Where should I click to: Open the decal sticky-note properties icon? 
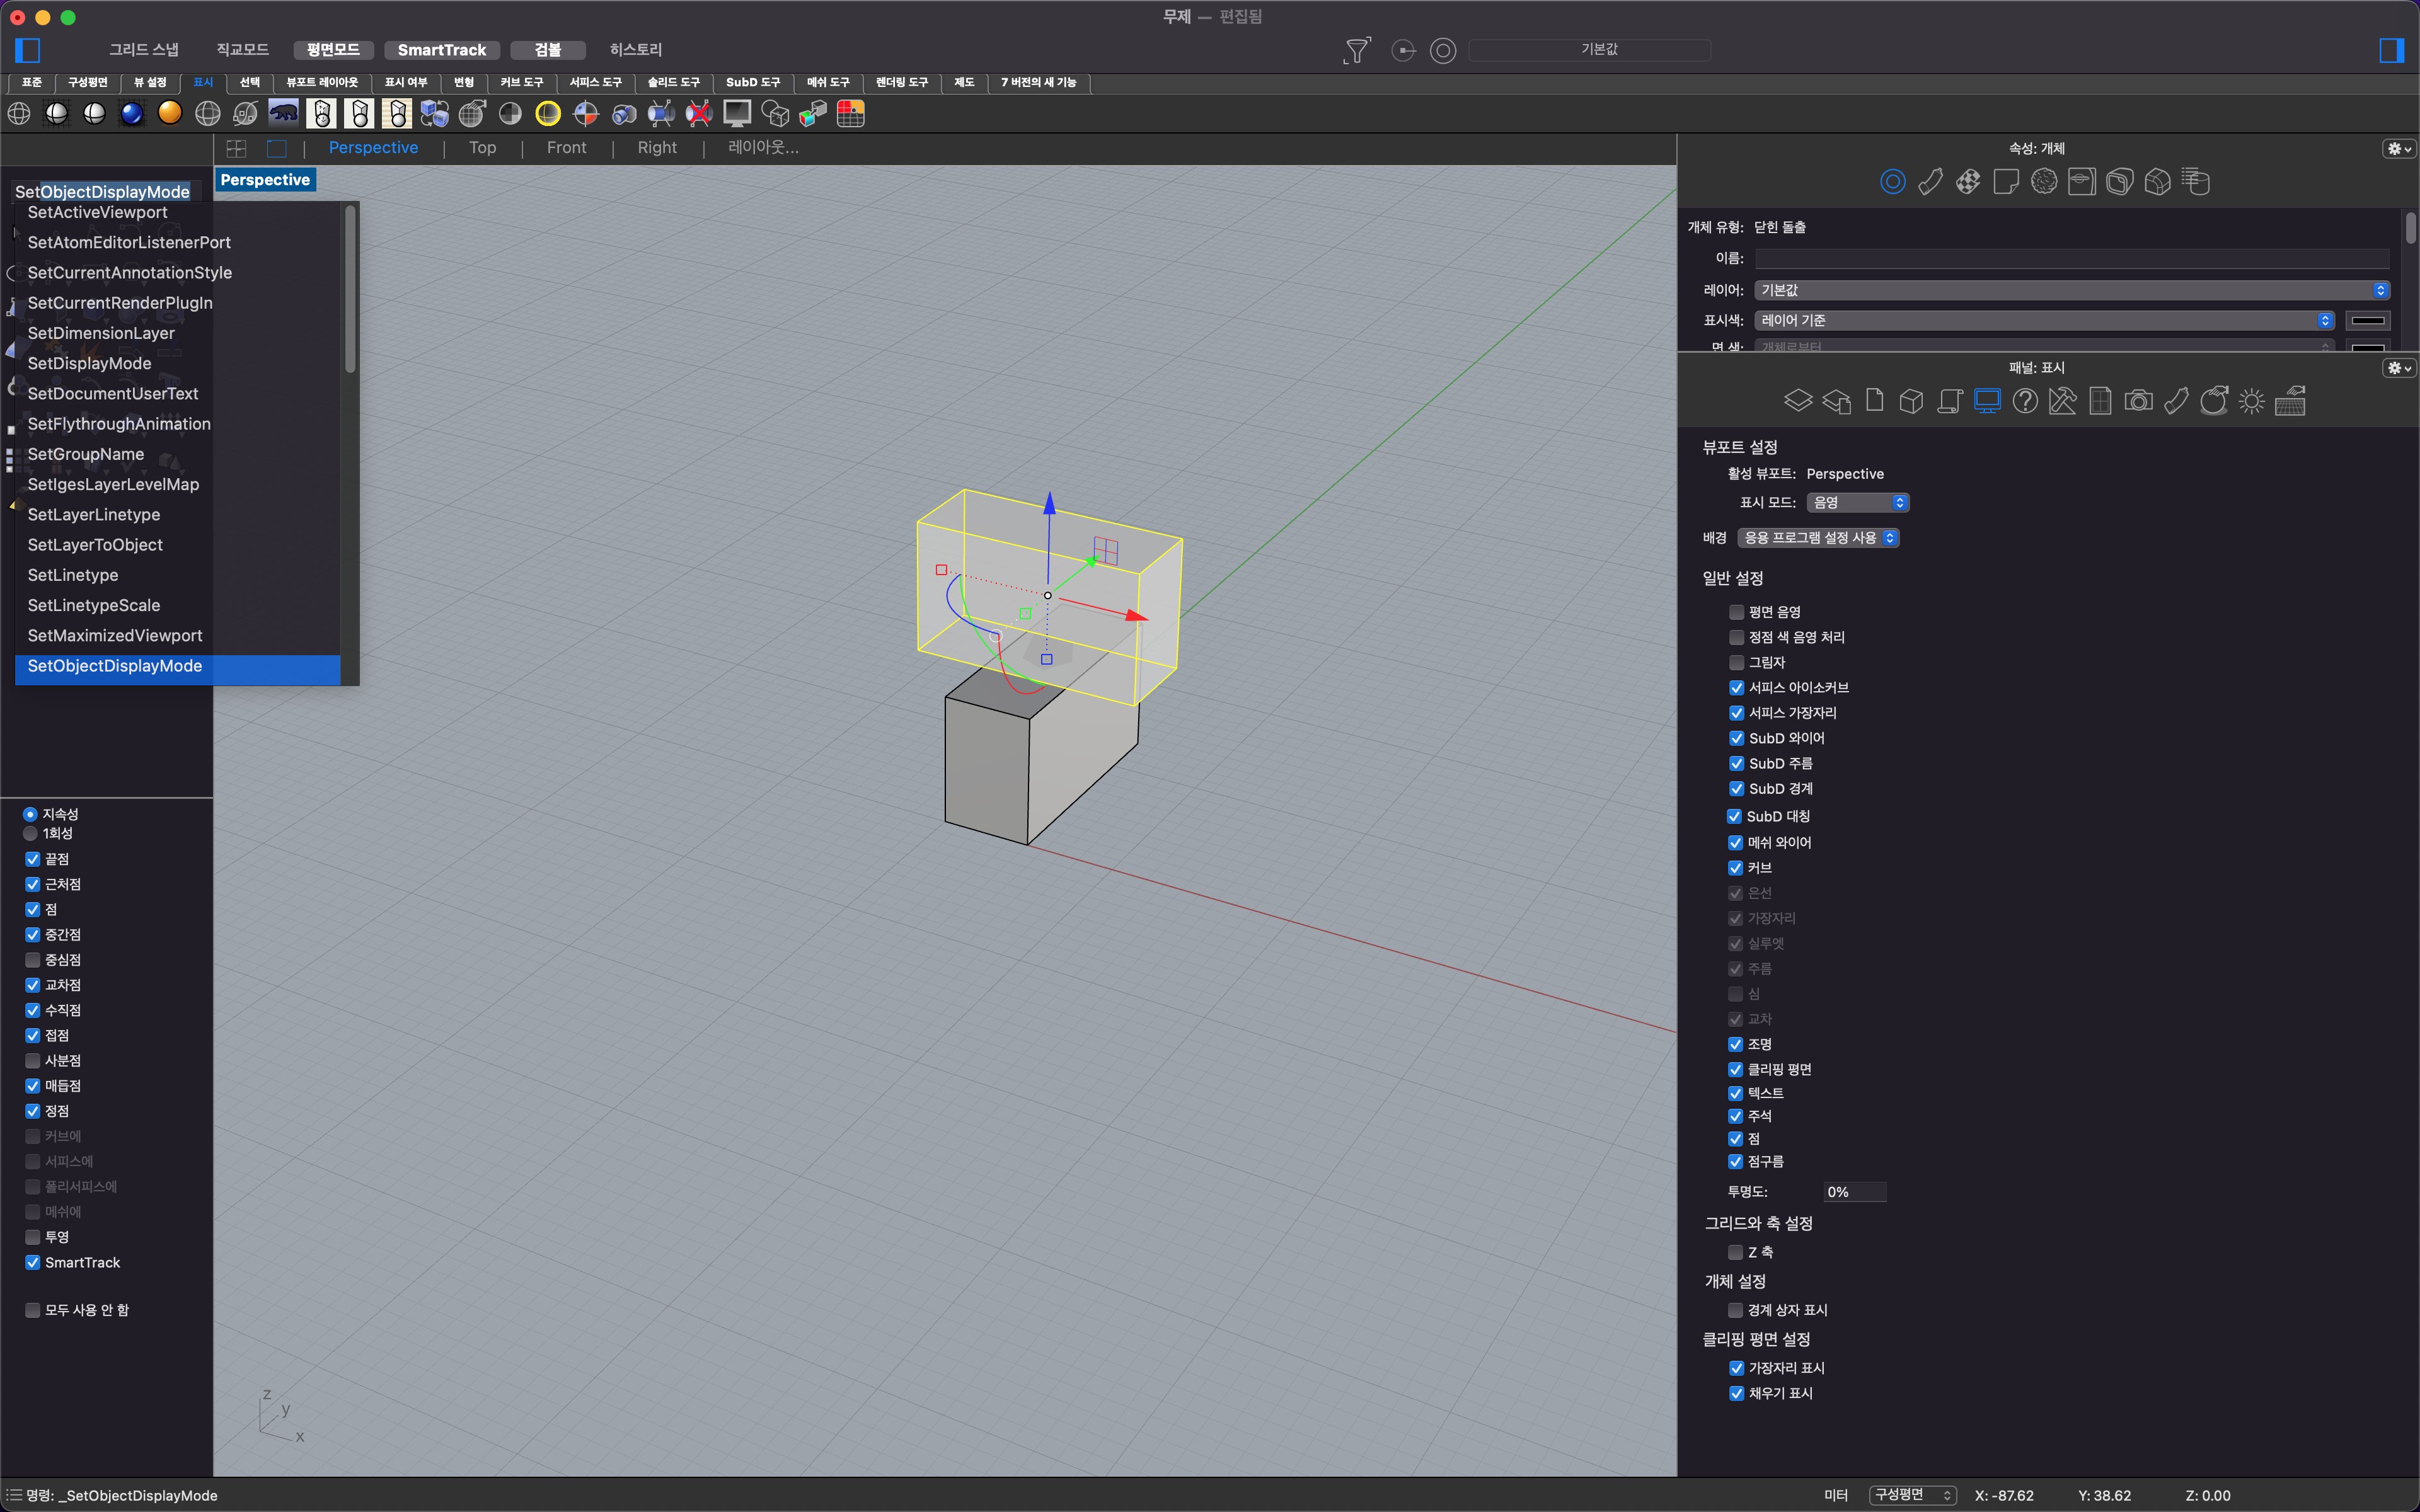coord(2006,182)
